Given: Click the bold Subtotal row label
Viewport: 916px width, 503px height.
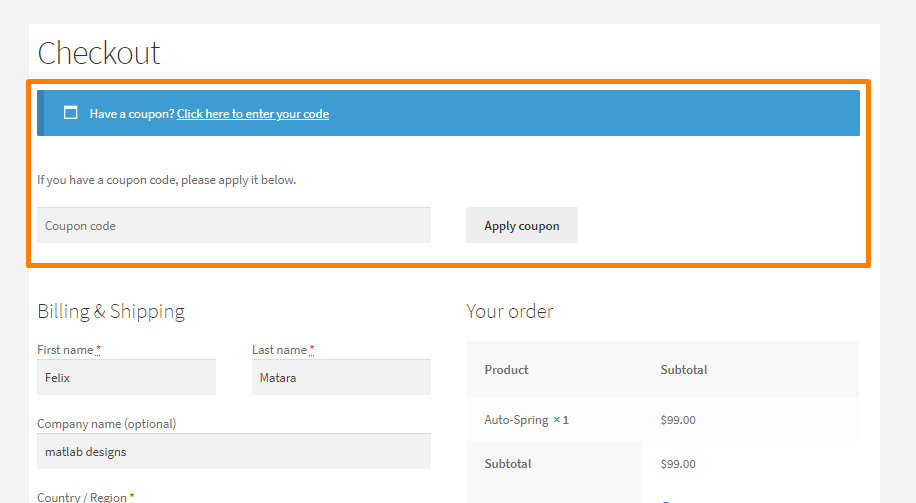Looking at the screenshot, I should pos(508,464).
